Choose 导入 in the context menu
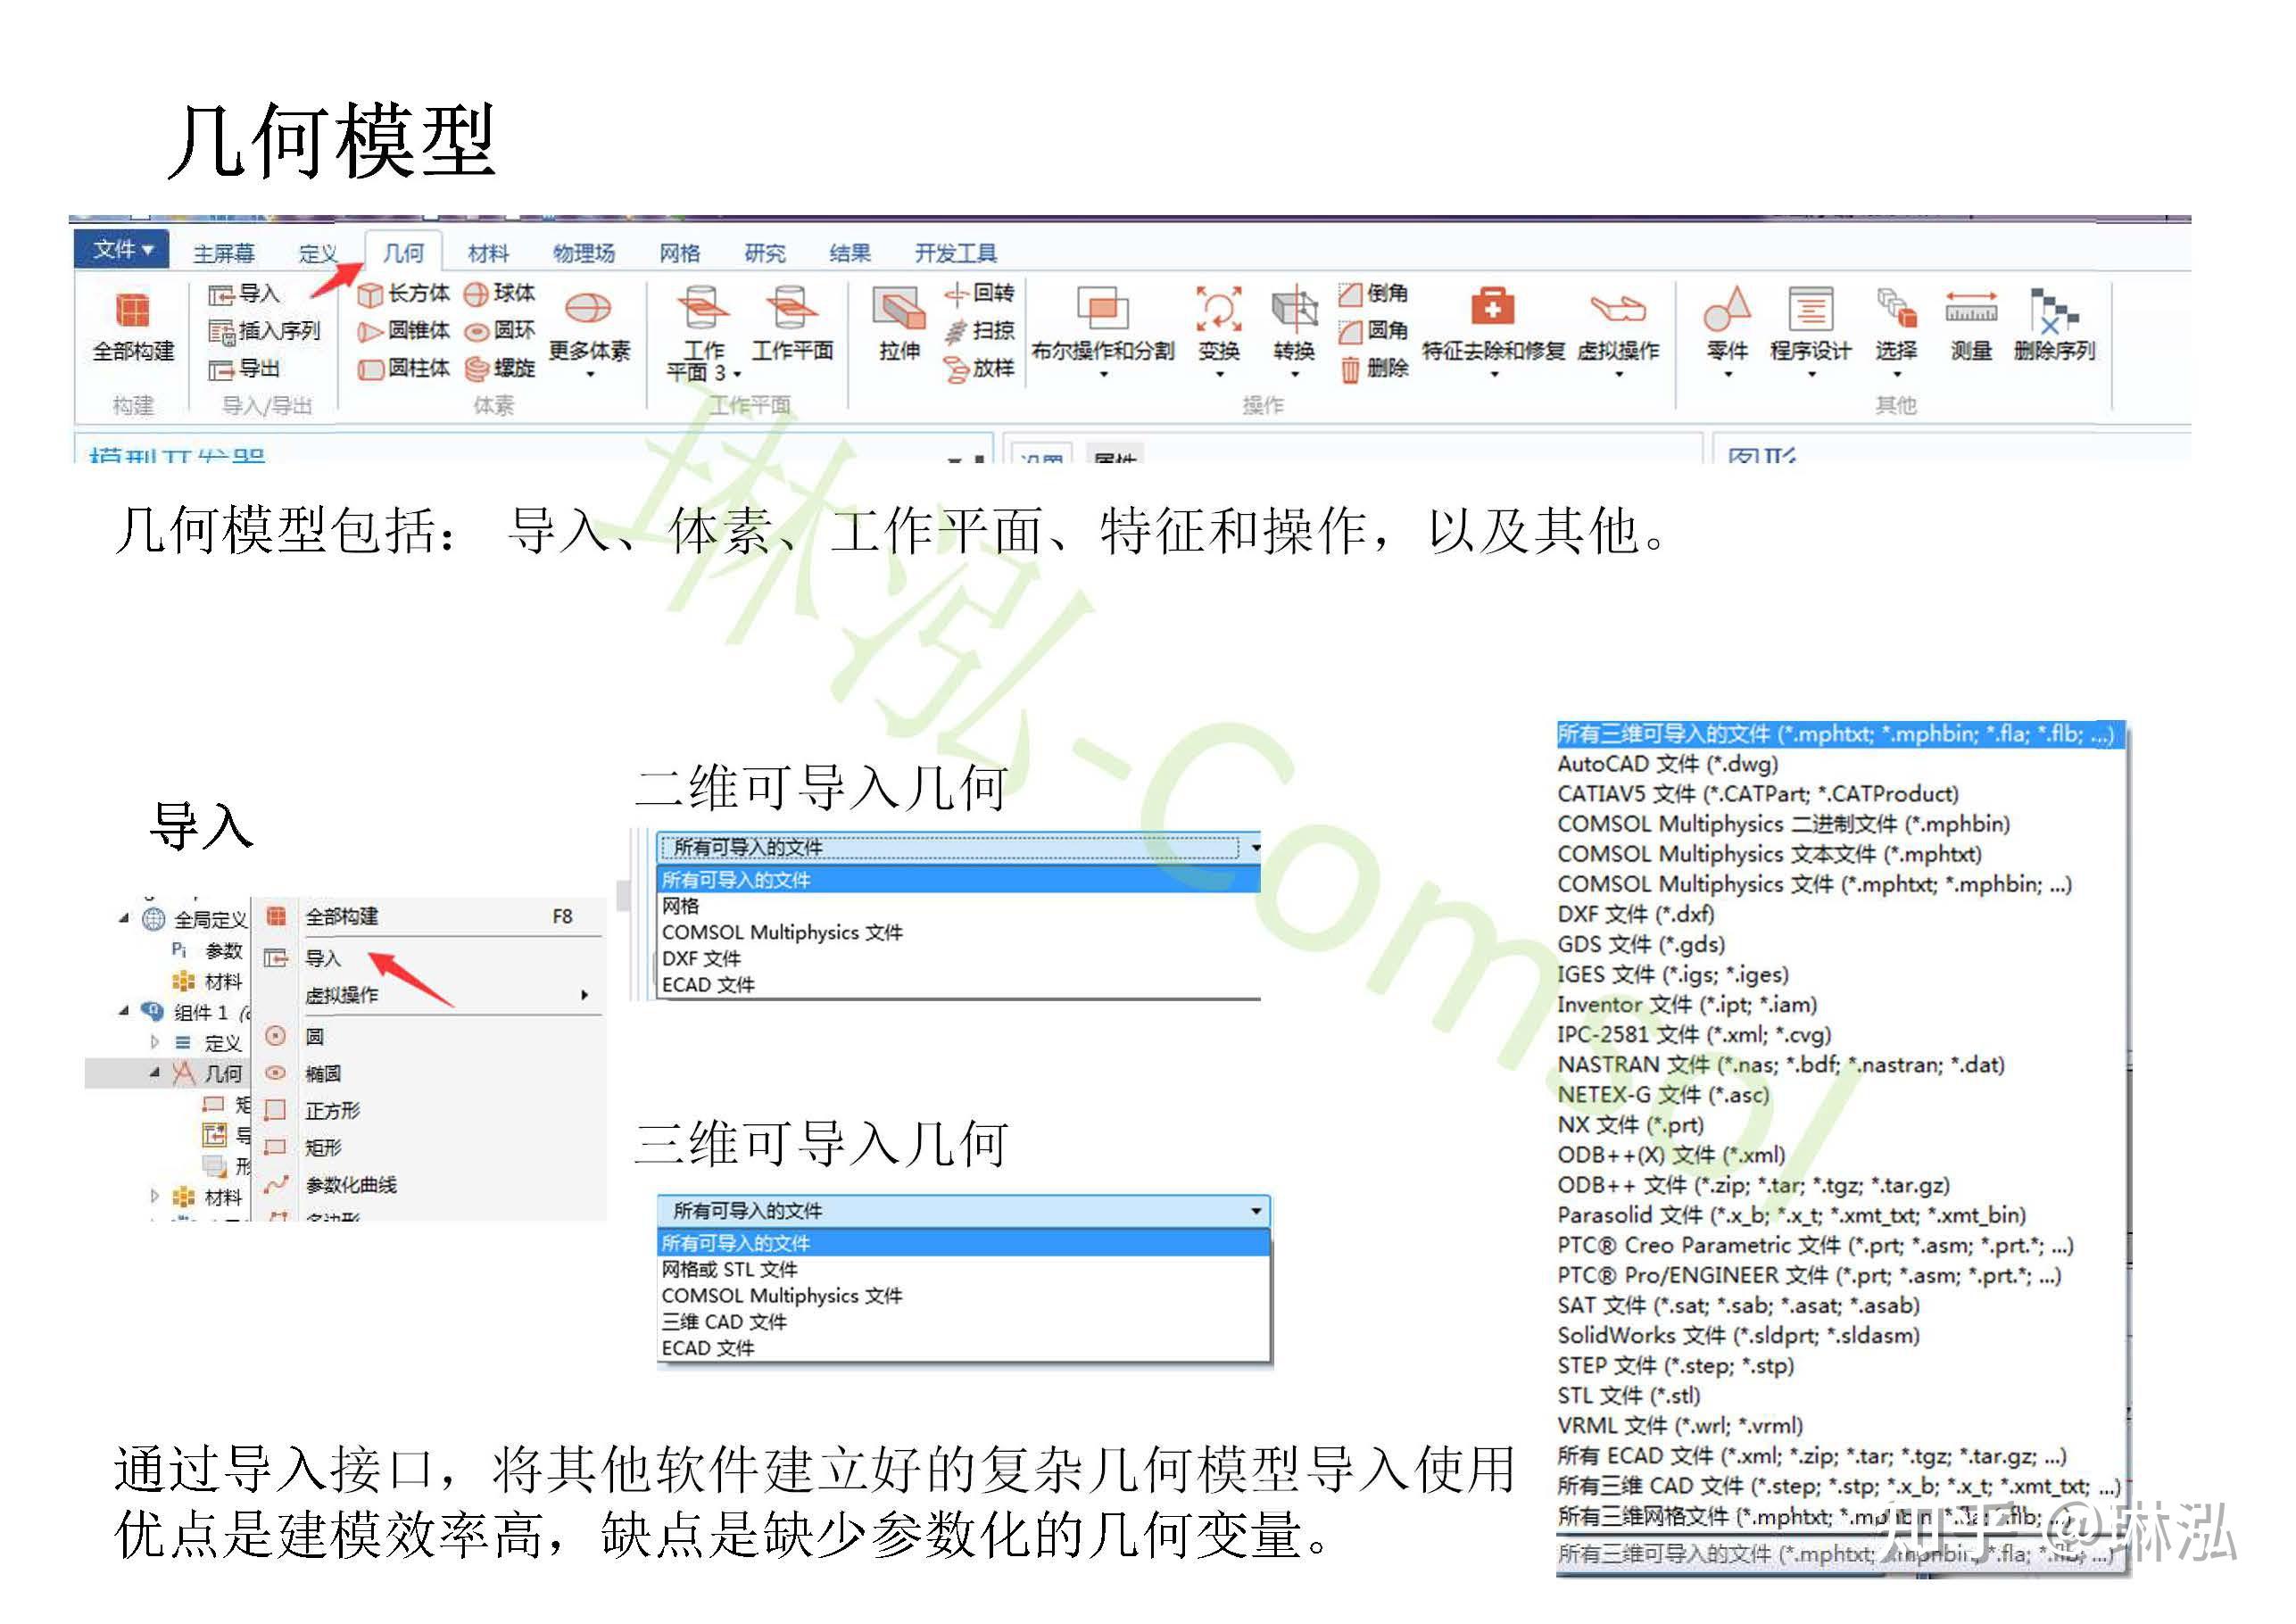This screenshot has width=2296, height=1624. (x=323, y=958)
